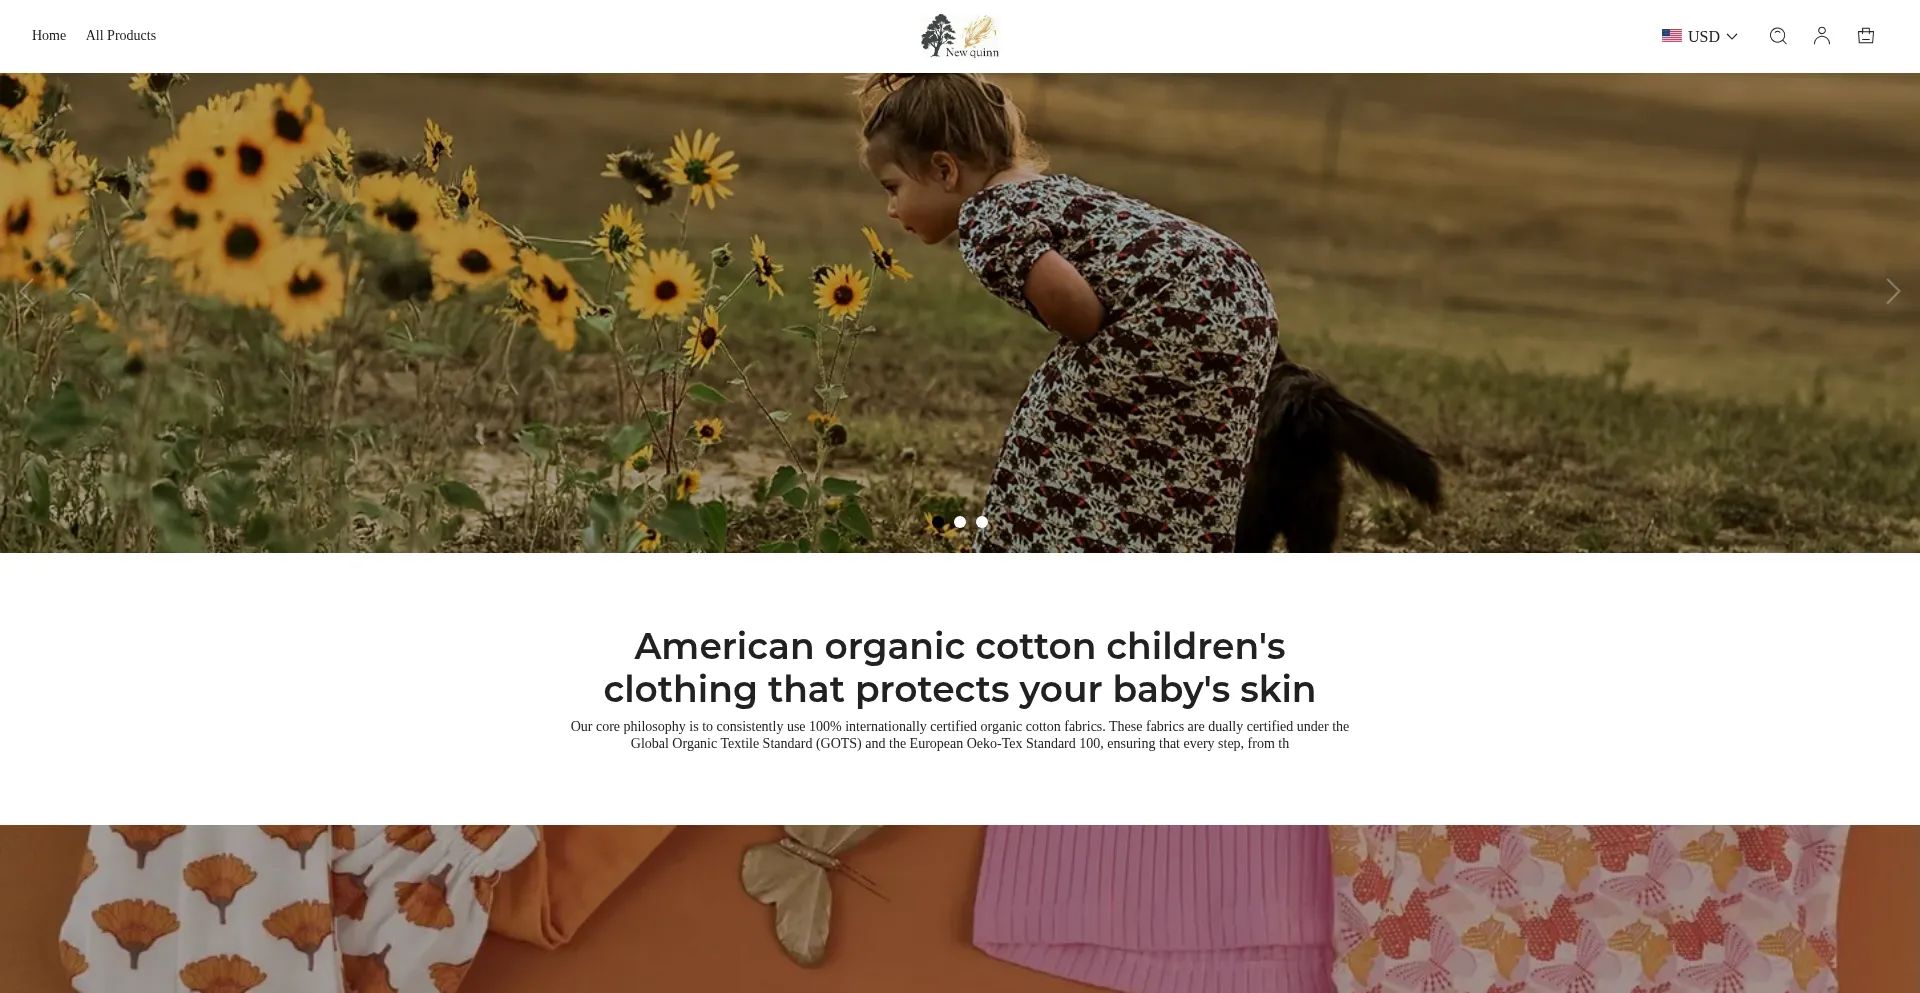Go to the Home menu item
This screenshot has width=1920, height=993.
coord(49,35)
